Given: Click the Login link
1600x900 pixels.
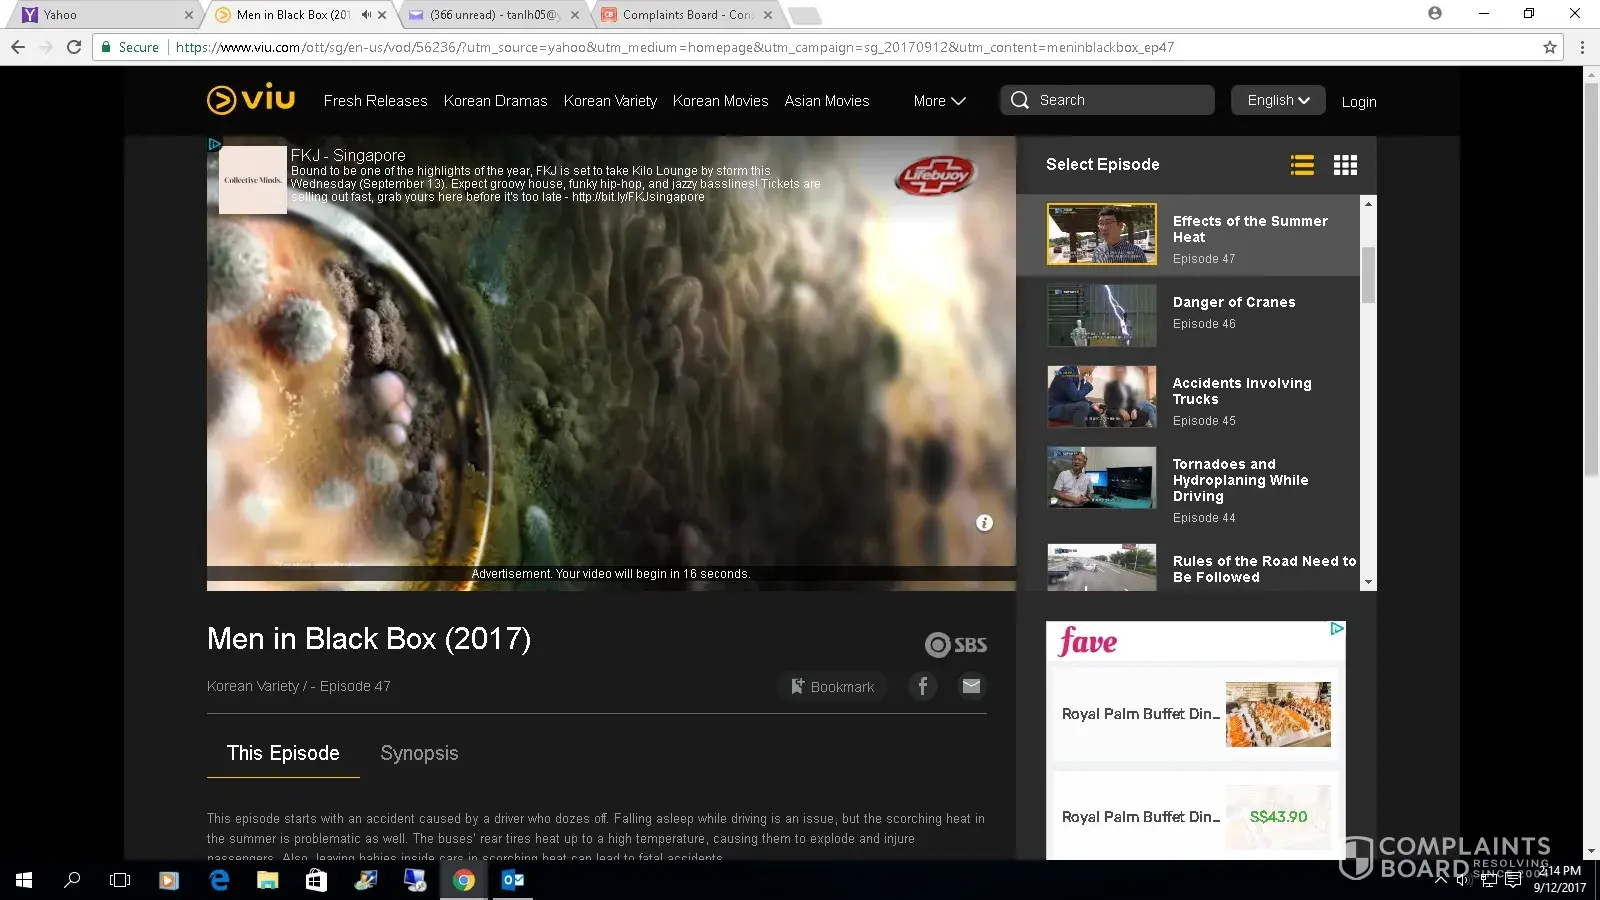Looking at the screenshot, I should click(1358, 102).
